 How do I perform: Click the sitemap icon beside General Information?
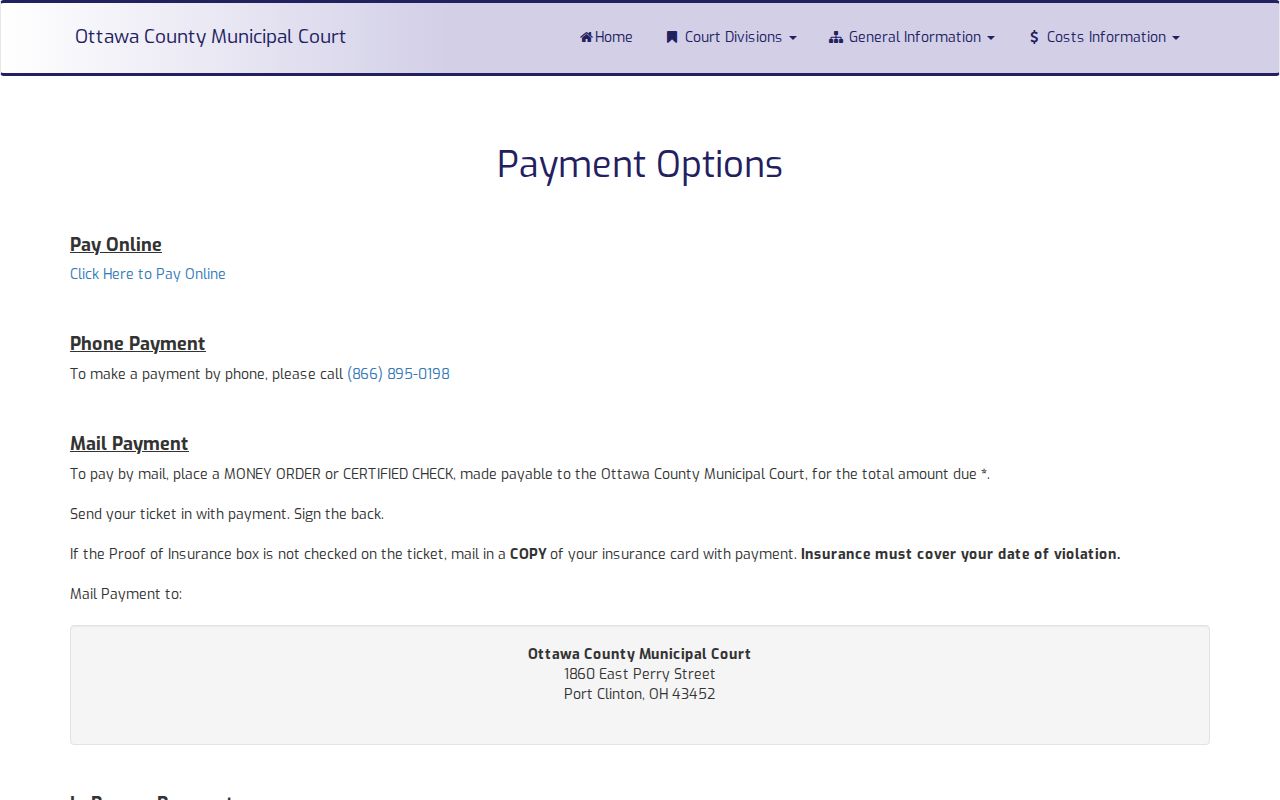point(836,37)
